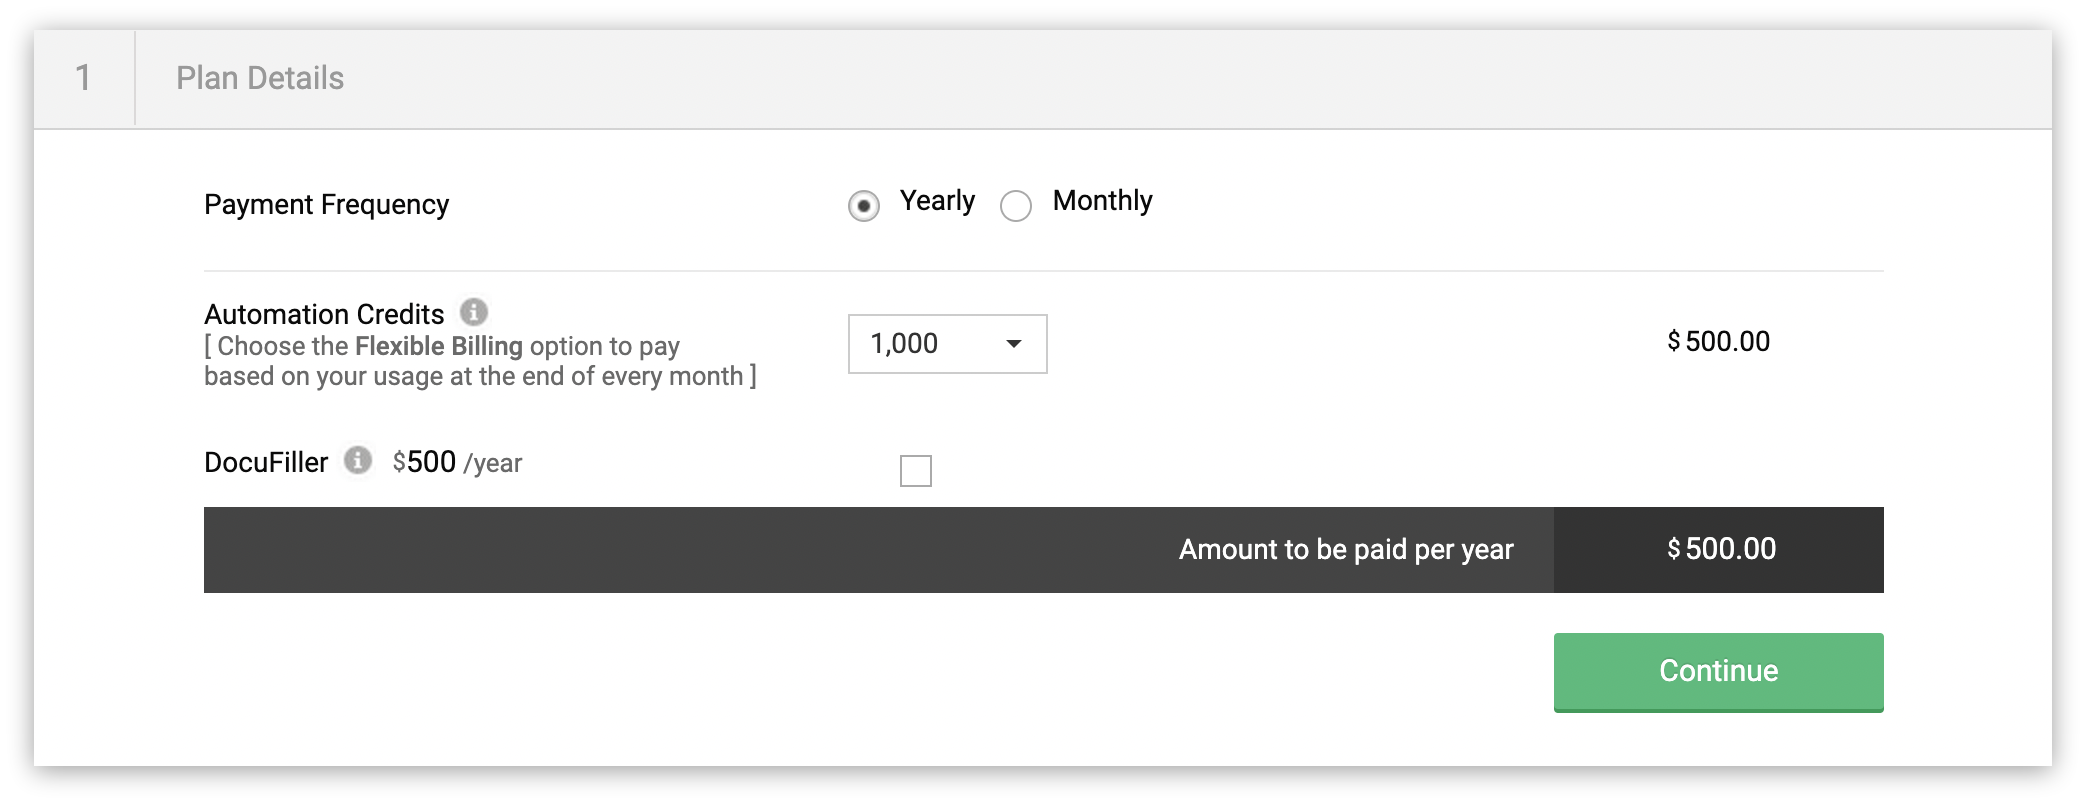The width and height of the screenshot is (2086, 804).
Task: Enable the DocuFiller checkbox
Action: point(916,470)
